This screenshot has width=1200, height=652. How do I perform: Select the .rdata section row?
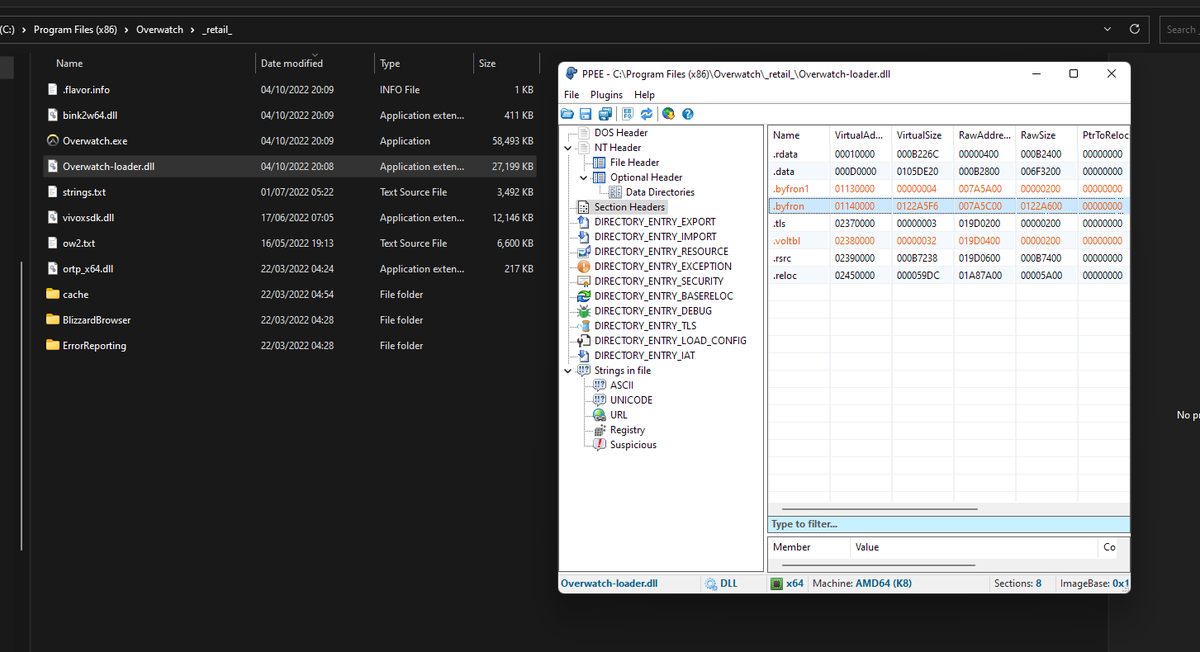point(948,155)
